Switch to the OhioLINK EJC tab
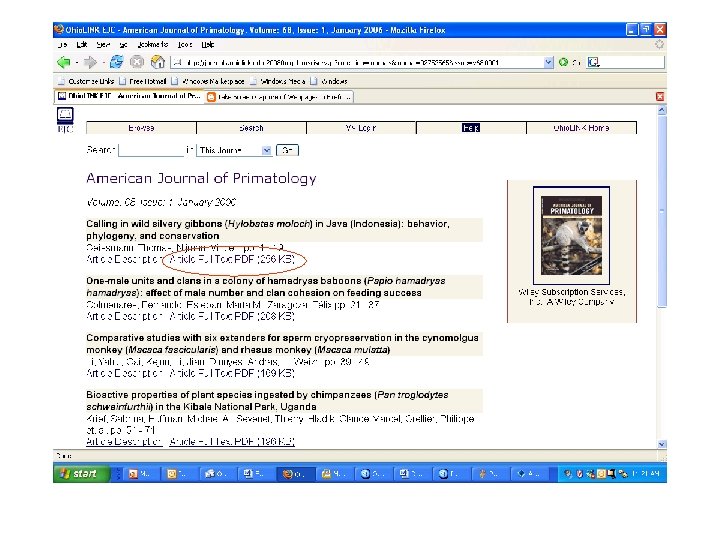This screenshot has height=540, width=720. click(129, 96)
